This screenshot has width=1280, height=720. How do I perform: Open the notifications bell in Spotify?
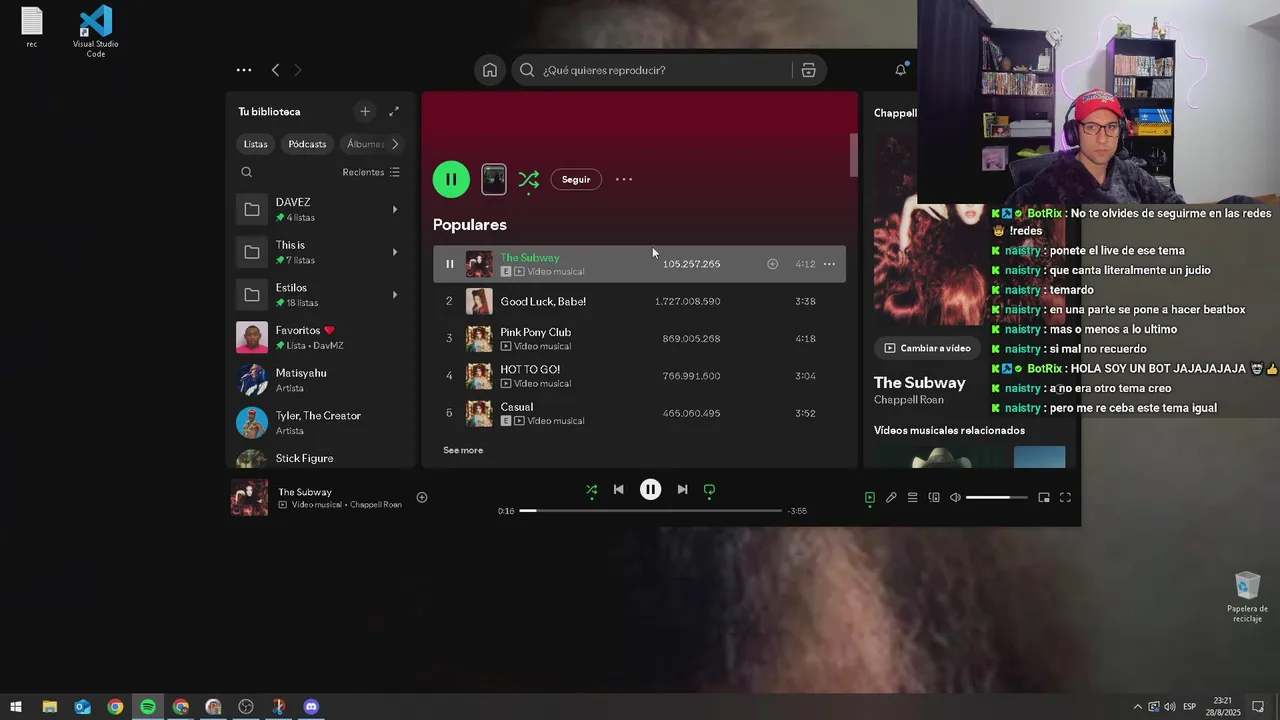901,70
